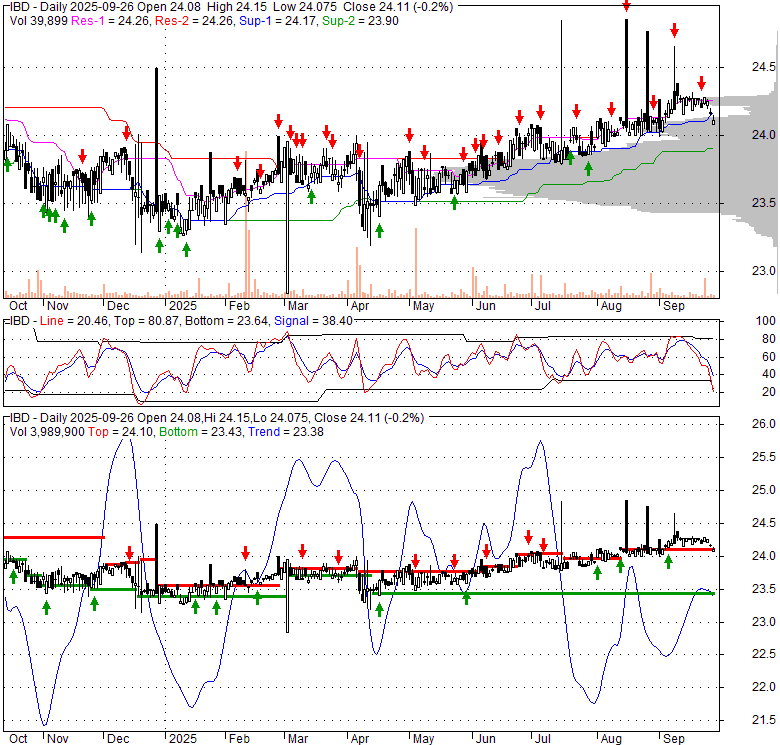Click the 'Jun' month label under the bottom chart
The width and height of the screenshot is (780, 745).
486,739
